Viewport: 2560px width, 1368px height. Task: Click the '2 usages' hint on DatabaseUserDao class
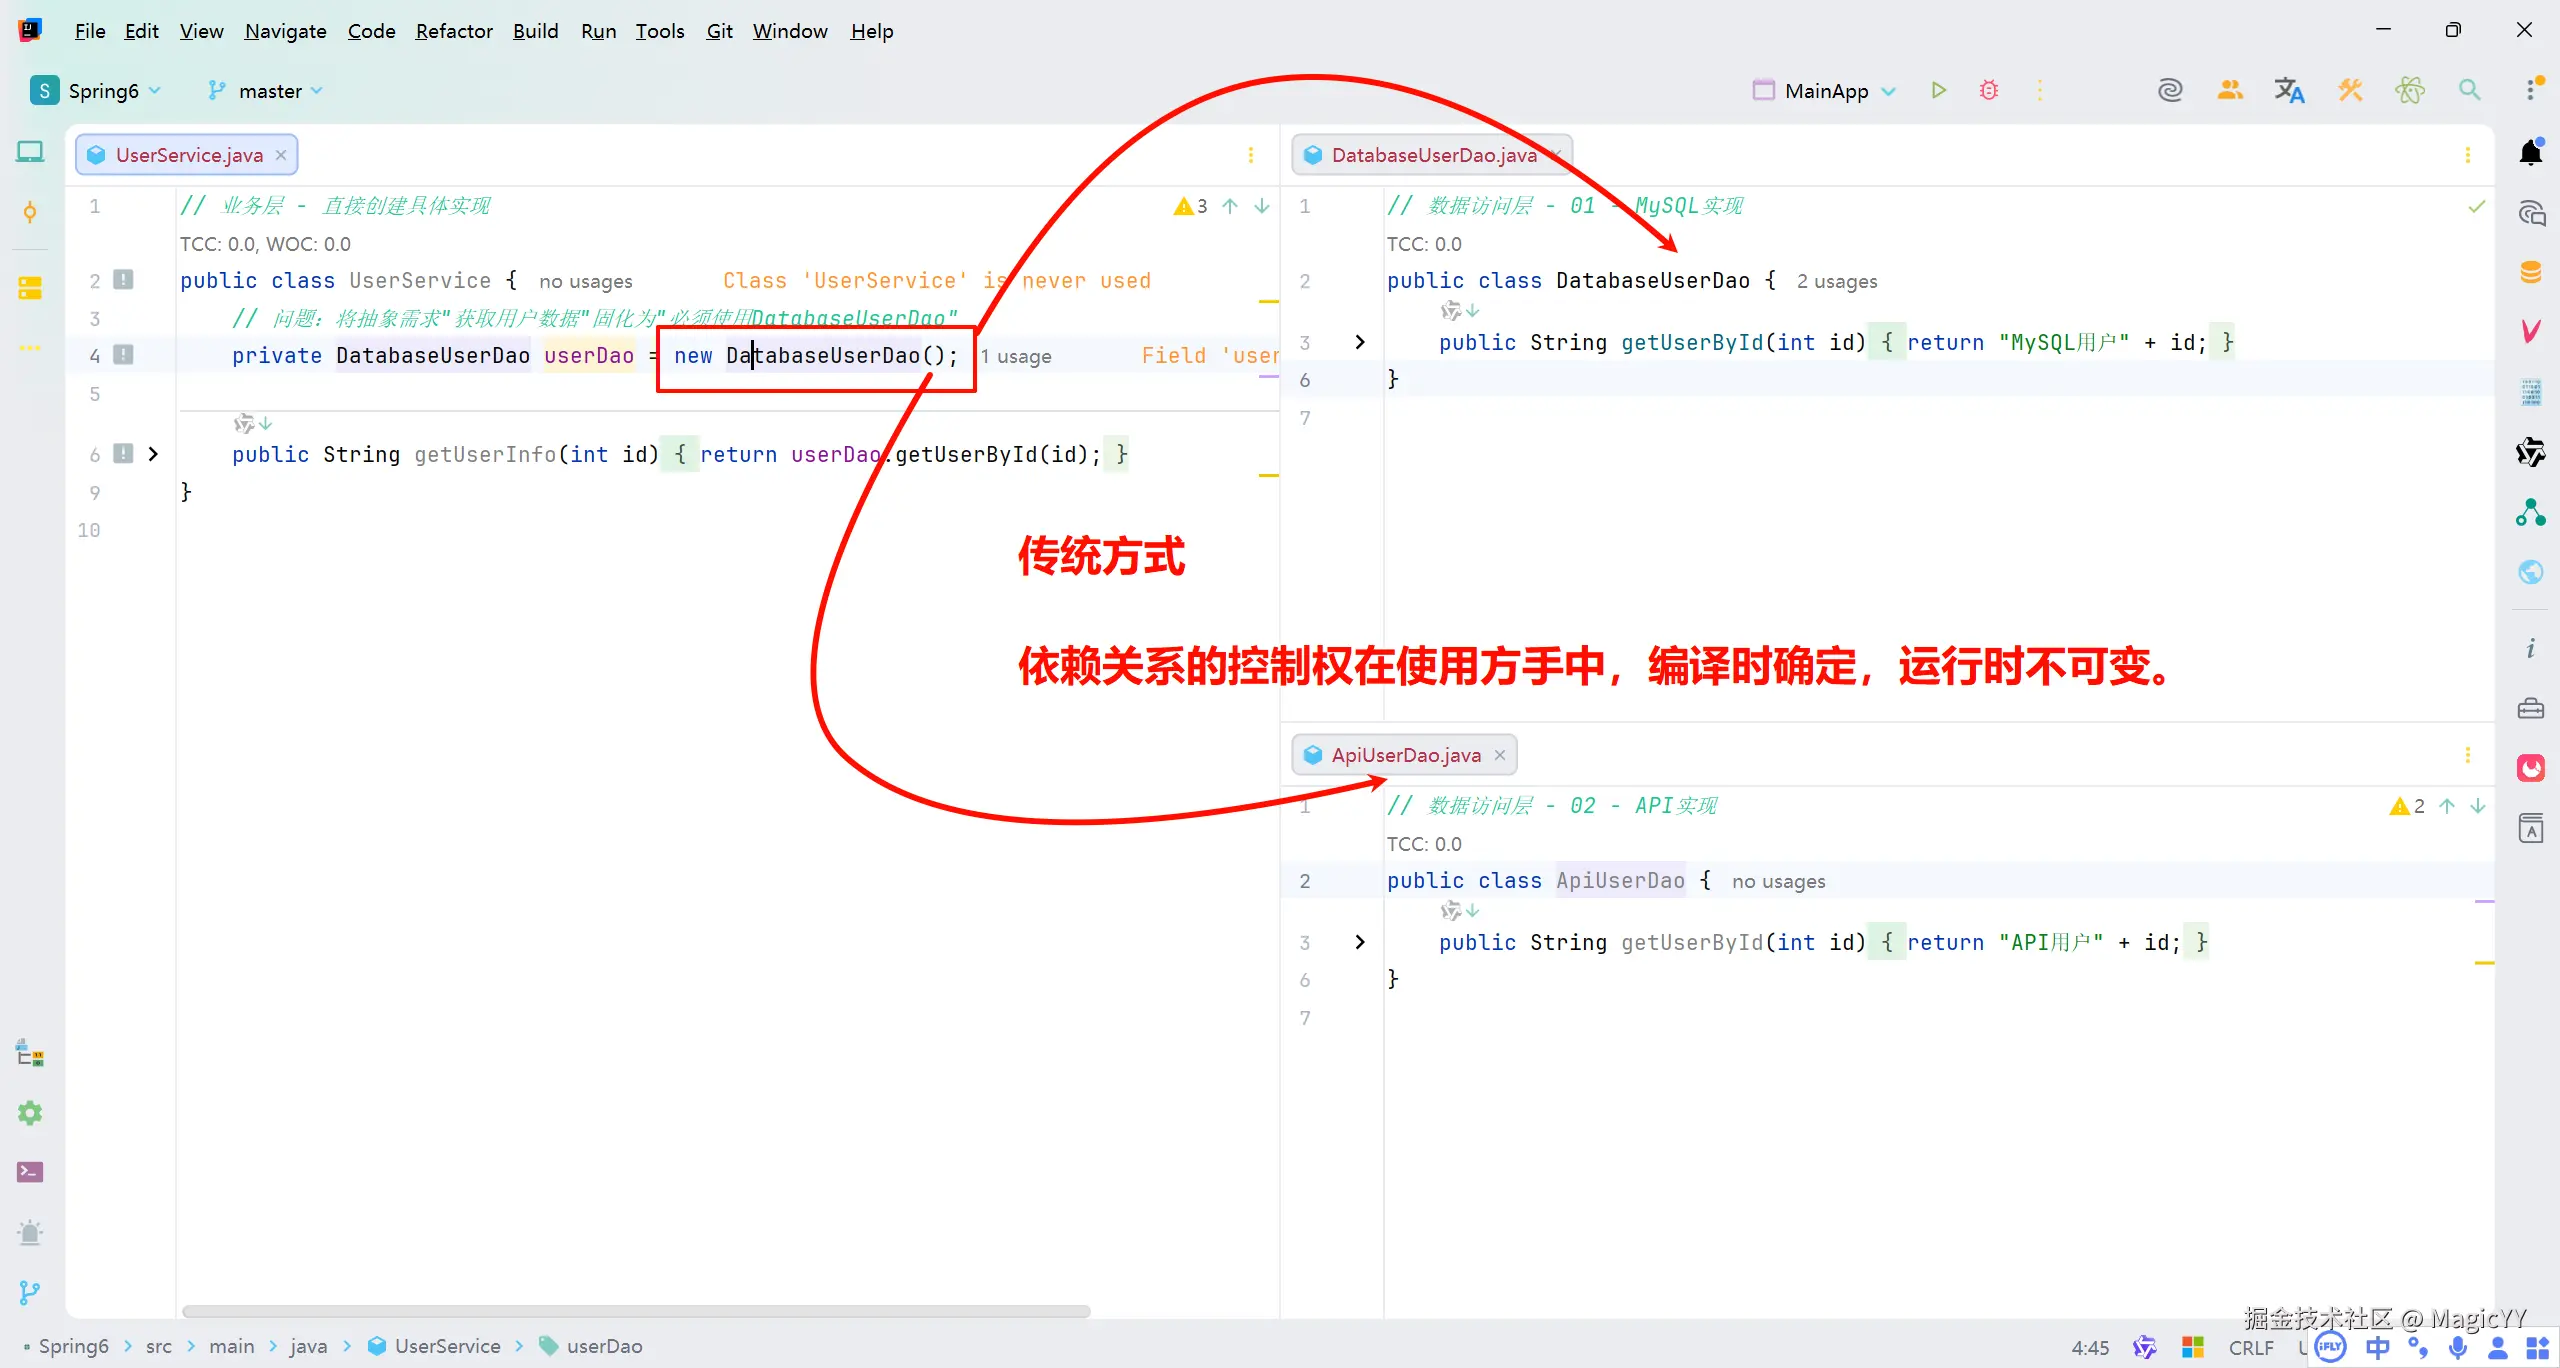pos(1836,281)
